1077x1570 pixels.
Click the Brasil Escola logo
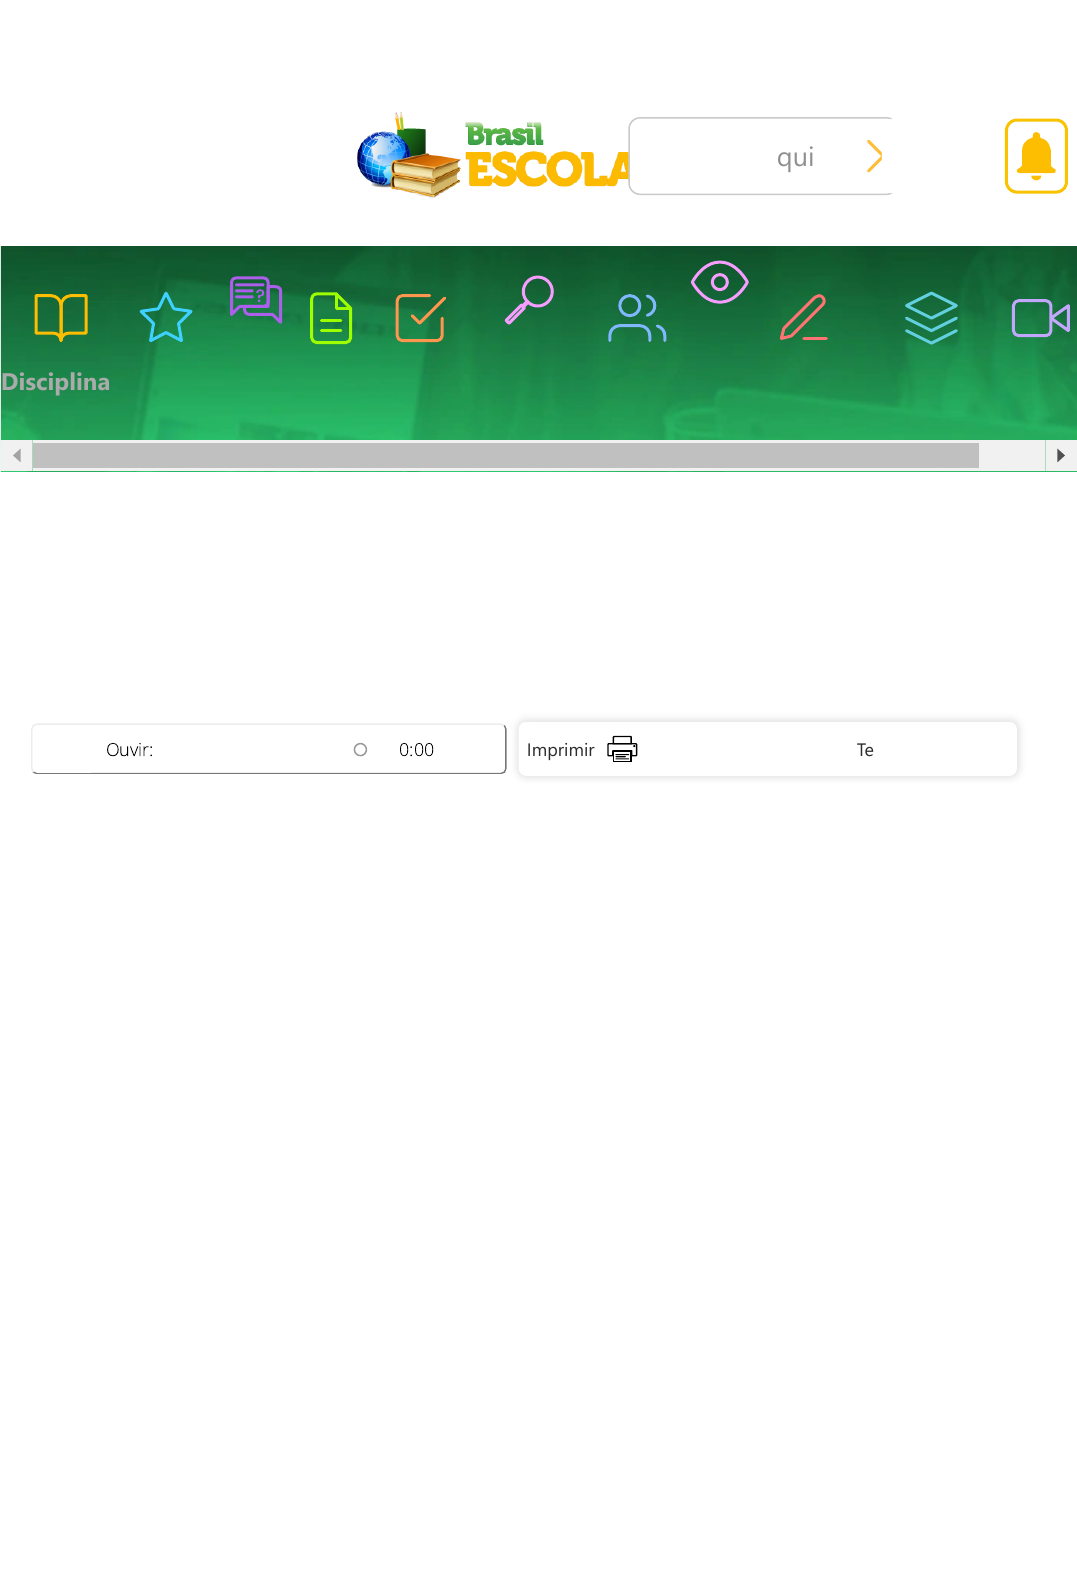(x=492, y=156)
